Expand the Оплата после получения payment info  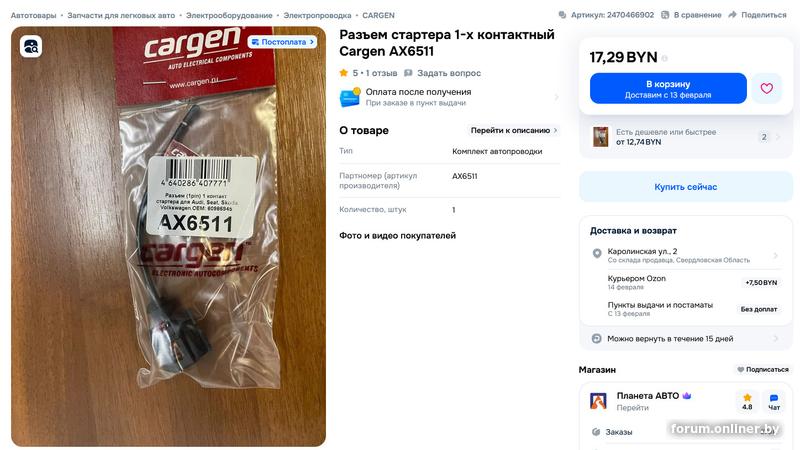click(x=449, y=97)
